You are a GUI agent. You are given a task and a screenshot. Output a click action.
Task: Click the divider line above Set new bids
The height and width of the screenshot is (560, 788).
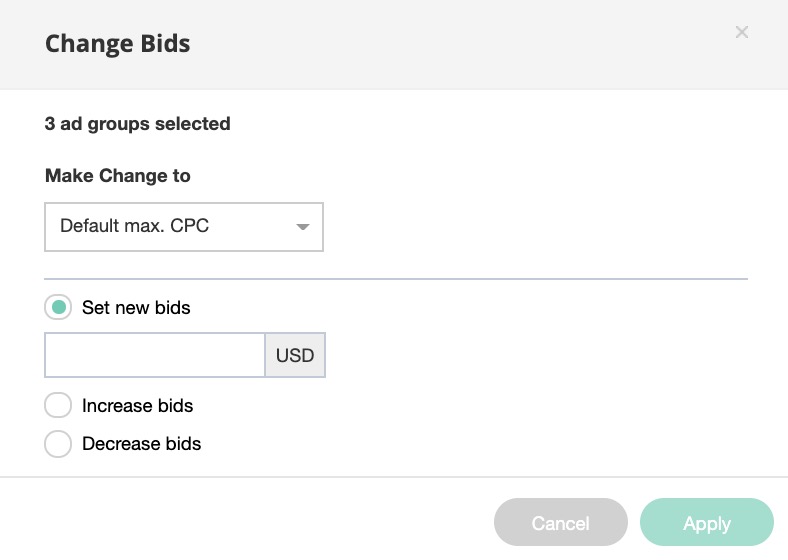click(396, 277)
